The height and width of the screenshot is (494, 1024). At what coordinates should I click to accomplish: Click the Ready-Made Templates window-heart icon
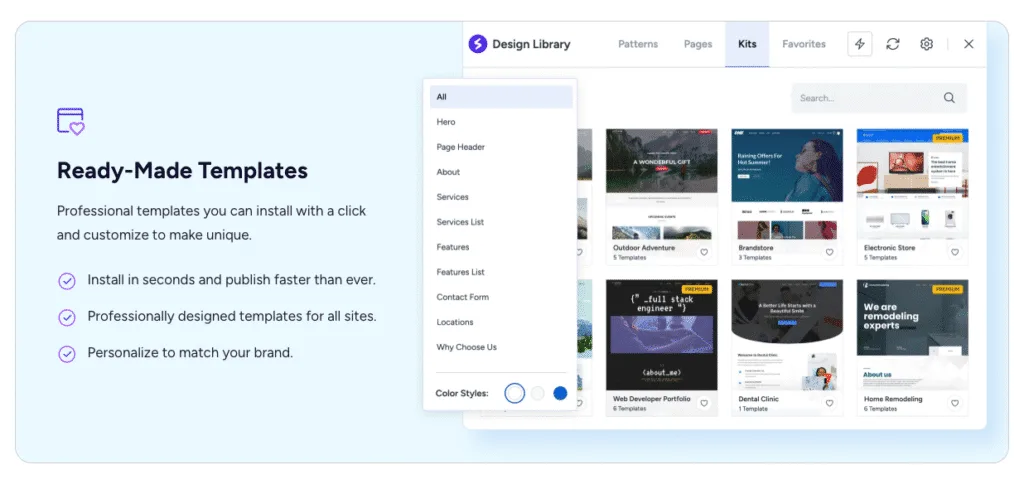pyautogui.click(x=71, y=122)
